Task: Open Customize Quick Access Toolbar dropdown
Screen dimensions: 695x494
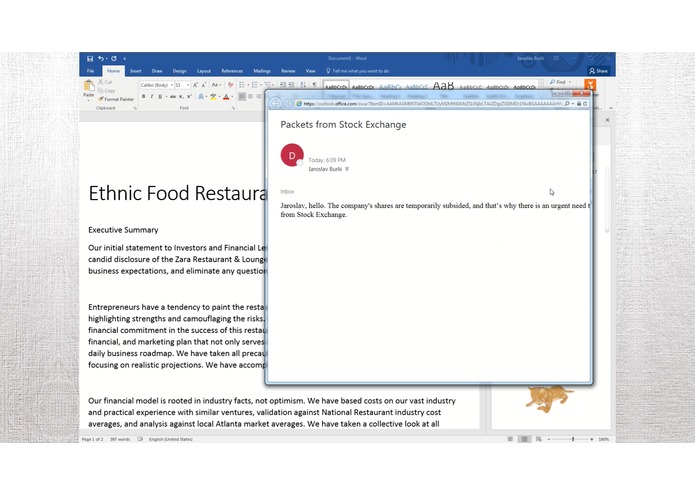Action: click(x=125, y=58)
